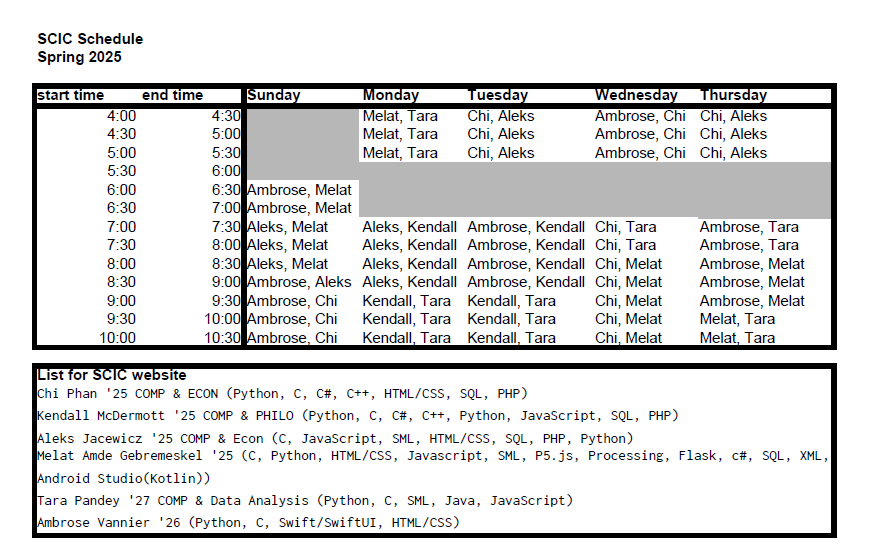The image size is (870, 554).
Task: Click the 'Tara Pandey '27 COMP & Data Analysis' line
Action: (x=305, y=501)
